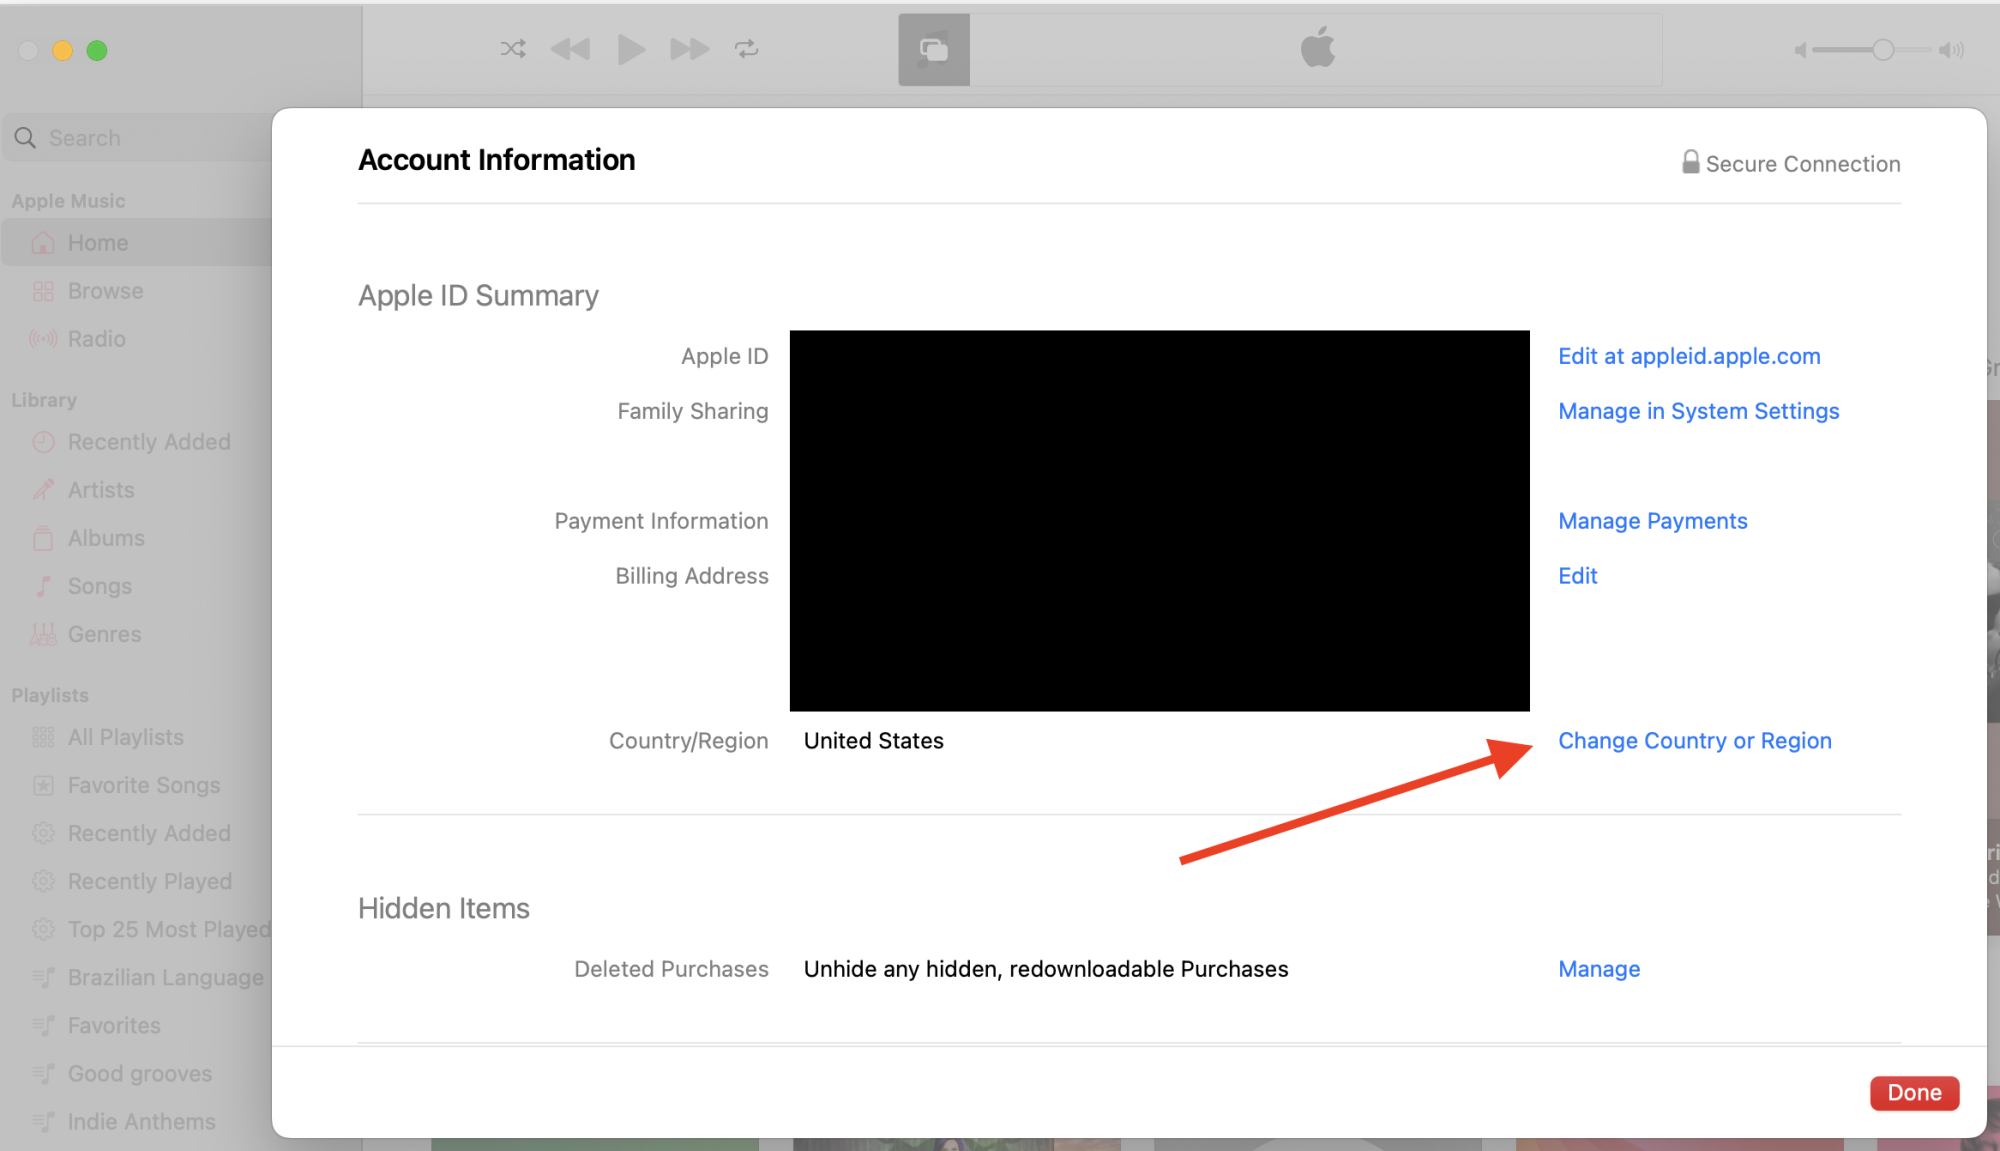Click Edit next to Billing Address
This screenshot has width=2000, height=1151.
coord(1577,576)
